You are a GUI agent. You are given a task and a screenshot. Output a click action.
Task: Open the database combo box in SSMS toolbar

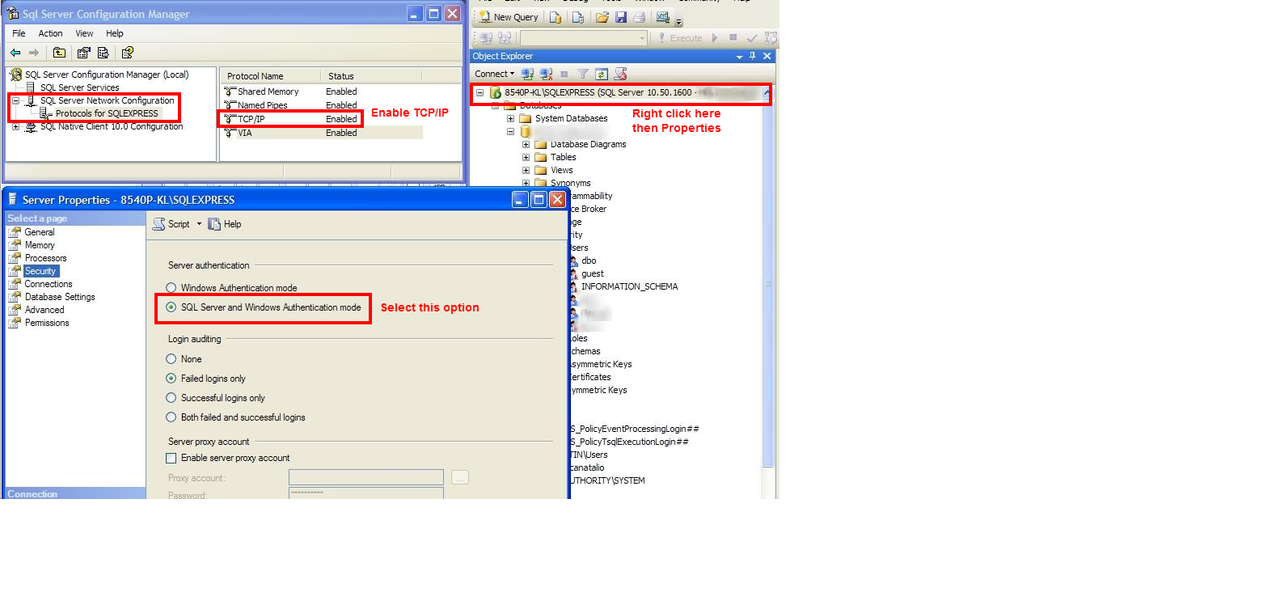pyautogui.click(x=583, y=38)
